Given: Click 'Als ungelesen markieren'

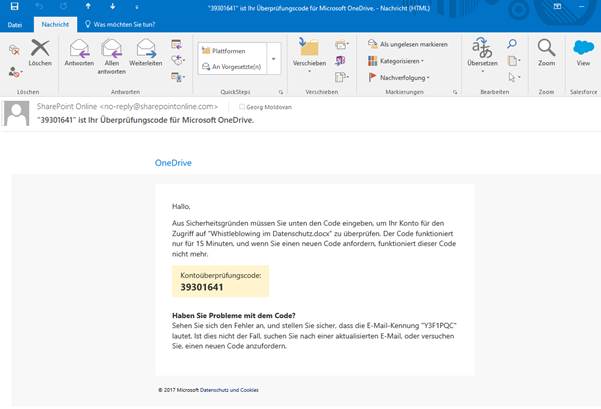Looking at the screenshot, I should [x=408, y=44].
